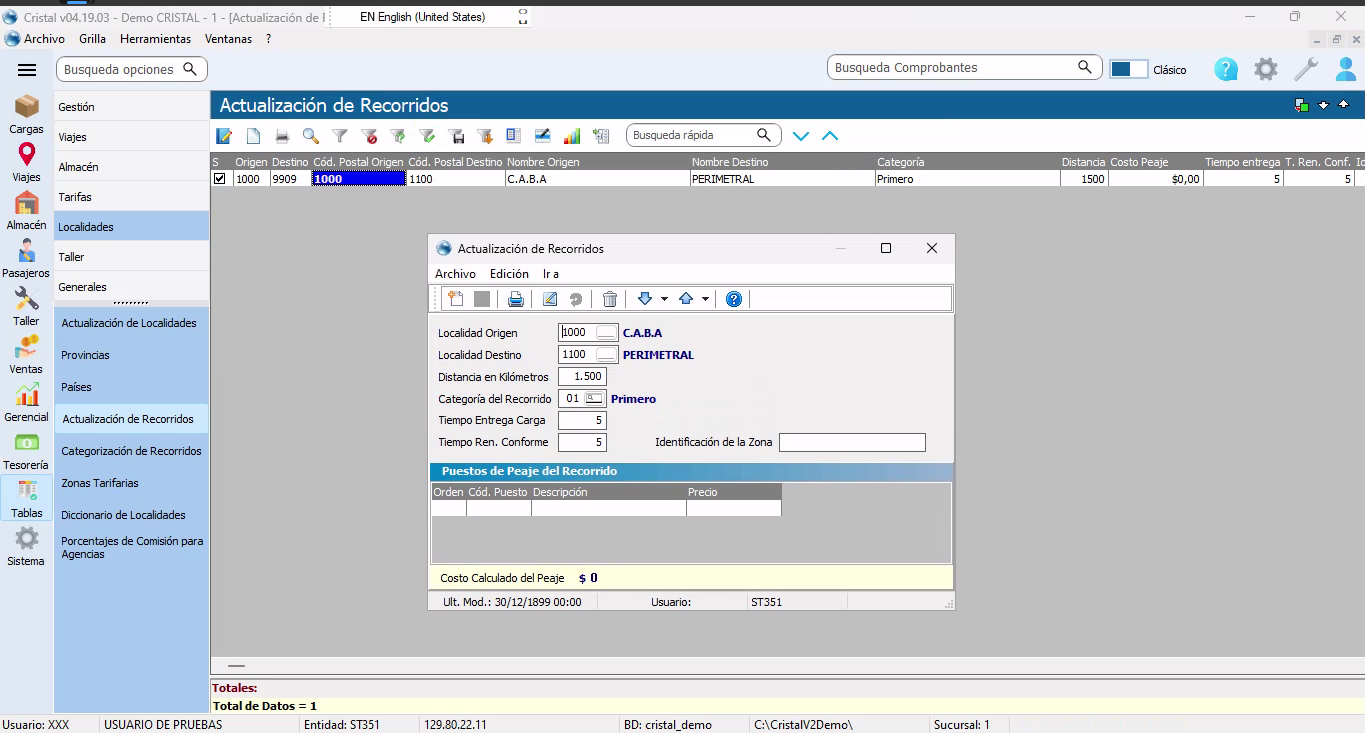Screen dimensions: 1365x733
Task: Click the Identificación de la Zona field
Action: click(852, 442)
